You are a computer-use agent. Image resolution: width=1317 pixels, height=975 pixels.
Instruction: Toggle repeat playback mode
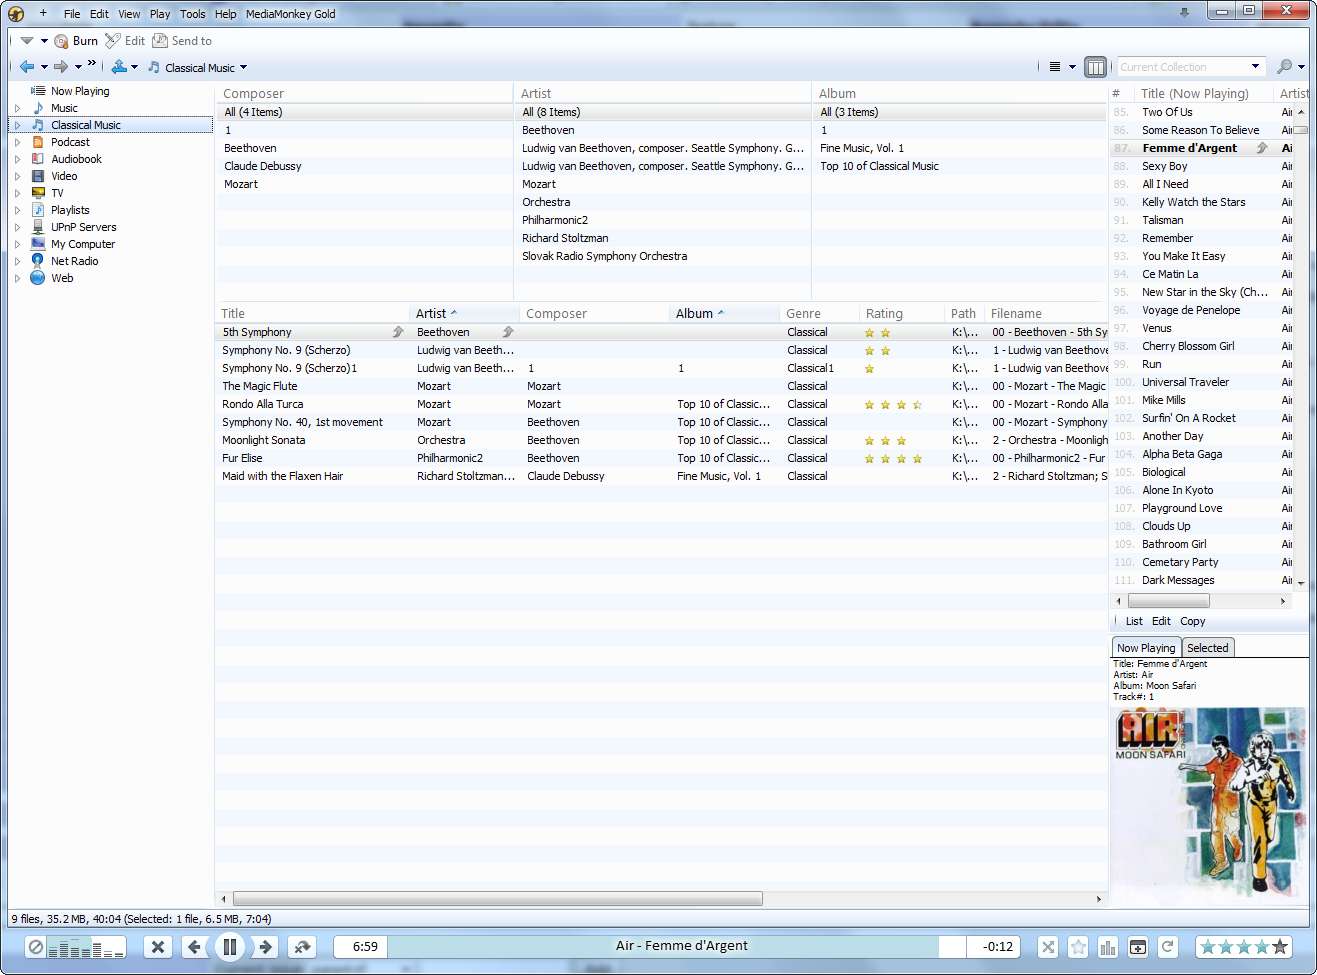[1167, 947]
